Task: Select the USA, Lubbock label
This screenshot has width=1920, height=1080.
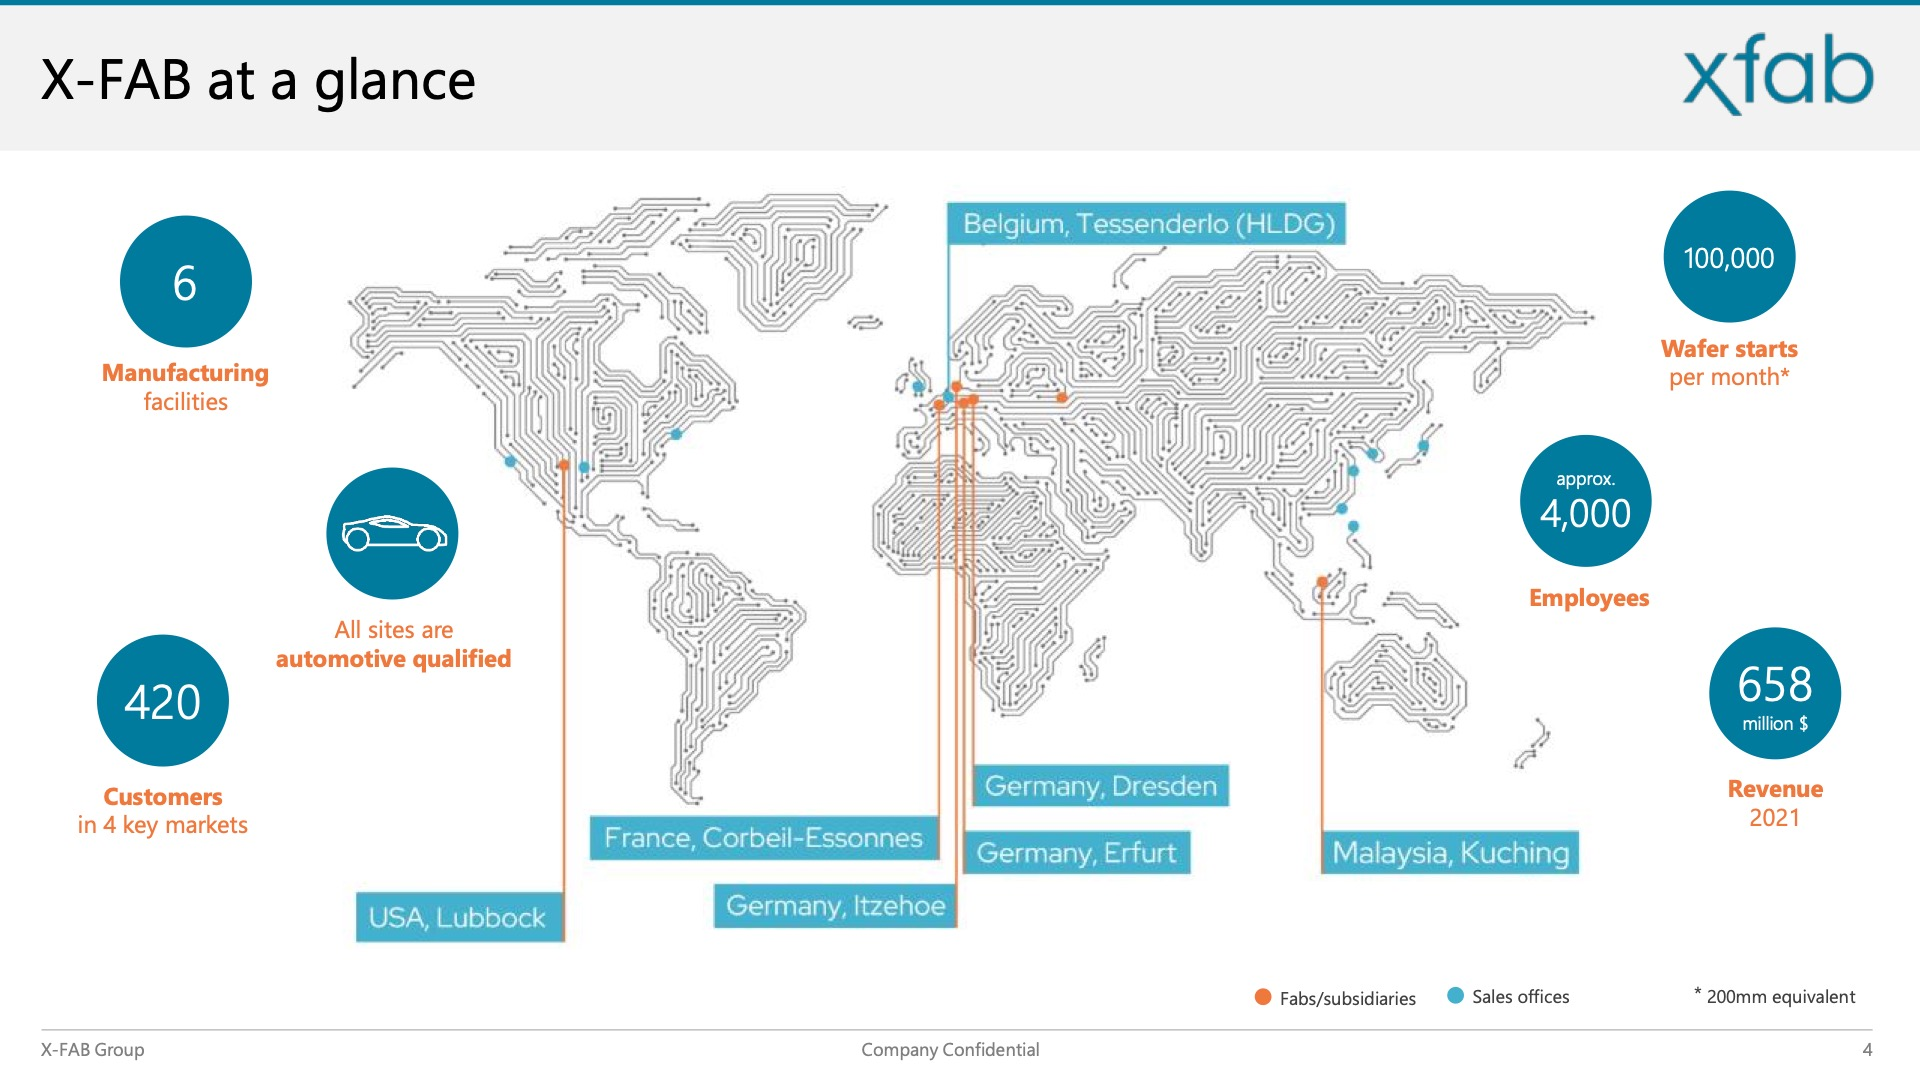Action: pos(457,918)
